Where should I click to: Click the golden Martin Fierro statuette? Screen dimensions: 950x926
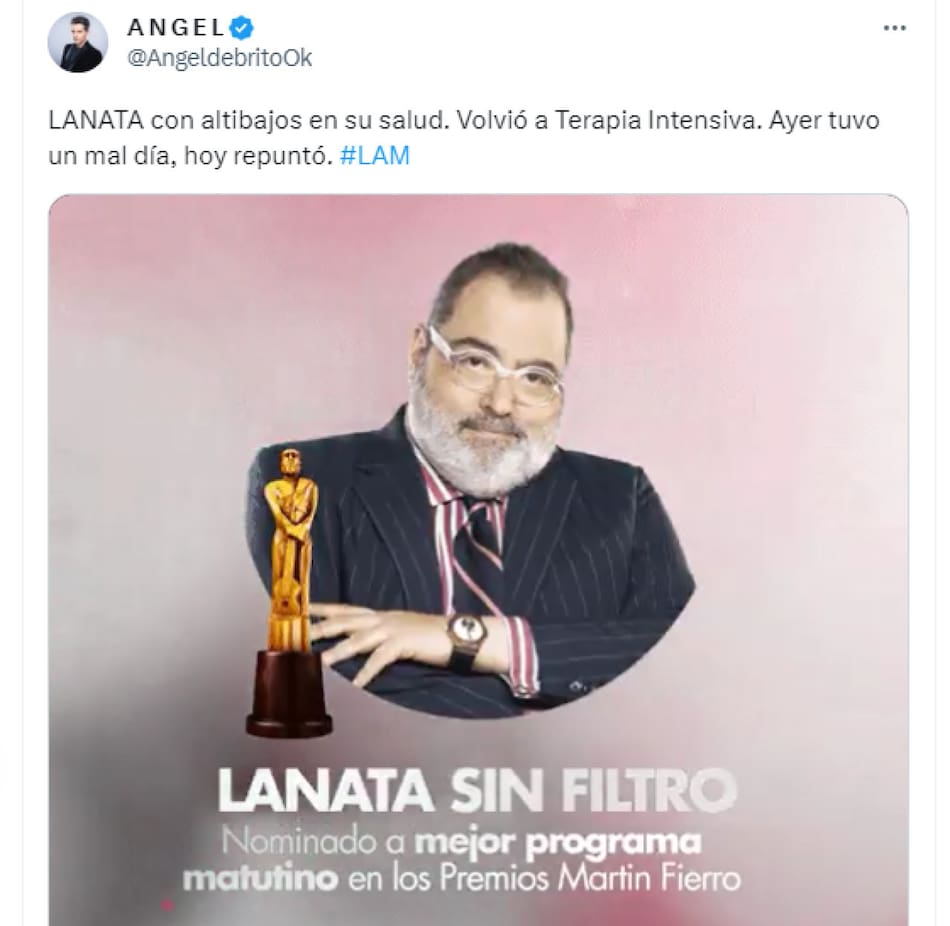coord(290,593)
